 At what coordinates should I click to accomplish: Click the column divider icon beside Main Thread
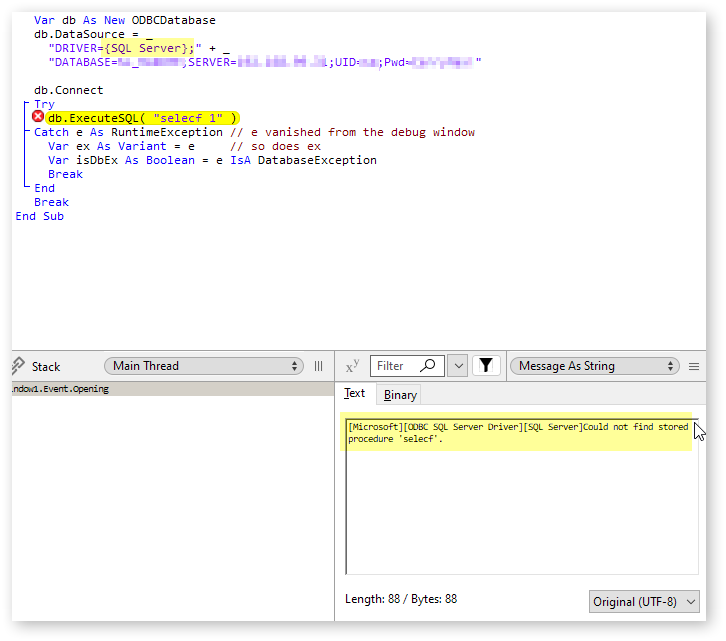[319, 366]
